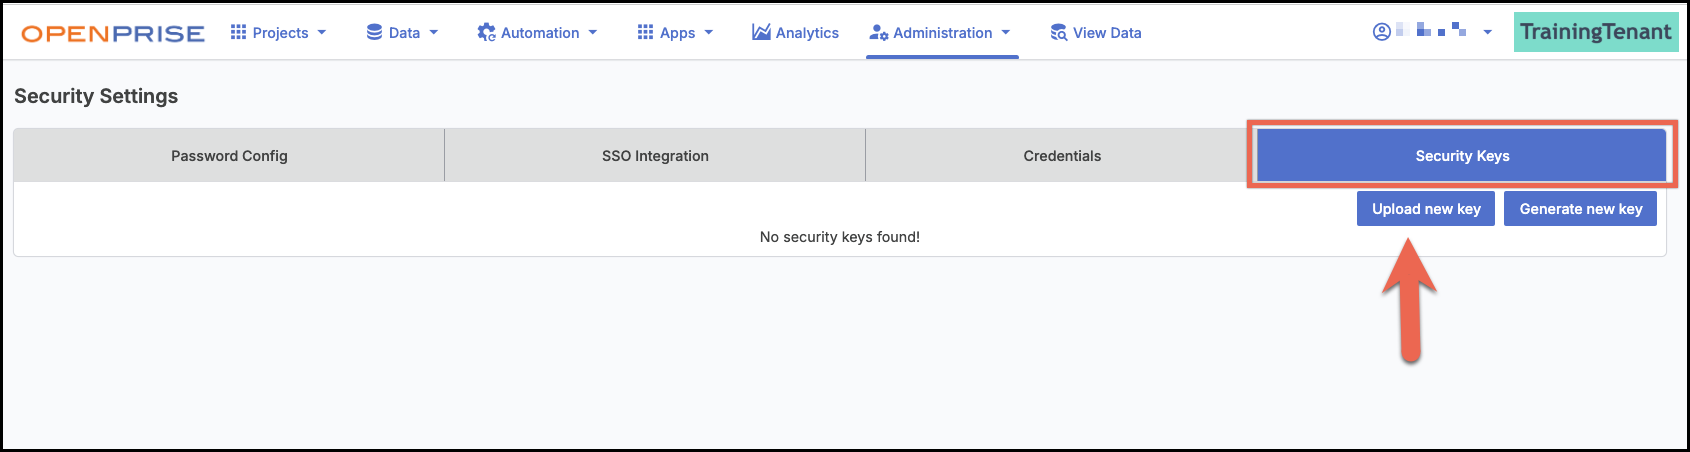
Task: Open the user account dropdown arrow
Action: pos(1487,32)
